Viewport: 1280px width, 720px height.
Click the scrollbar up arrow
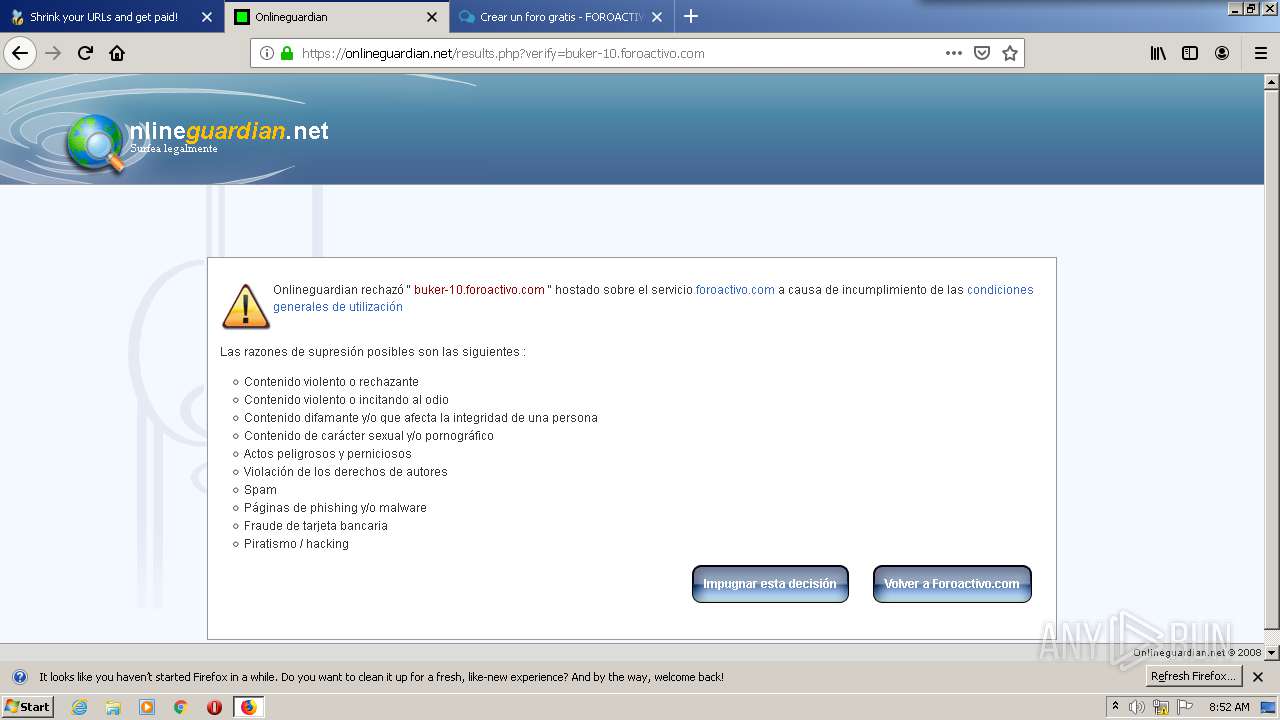(x=1271, y=81)
